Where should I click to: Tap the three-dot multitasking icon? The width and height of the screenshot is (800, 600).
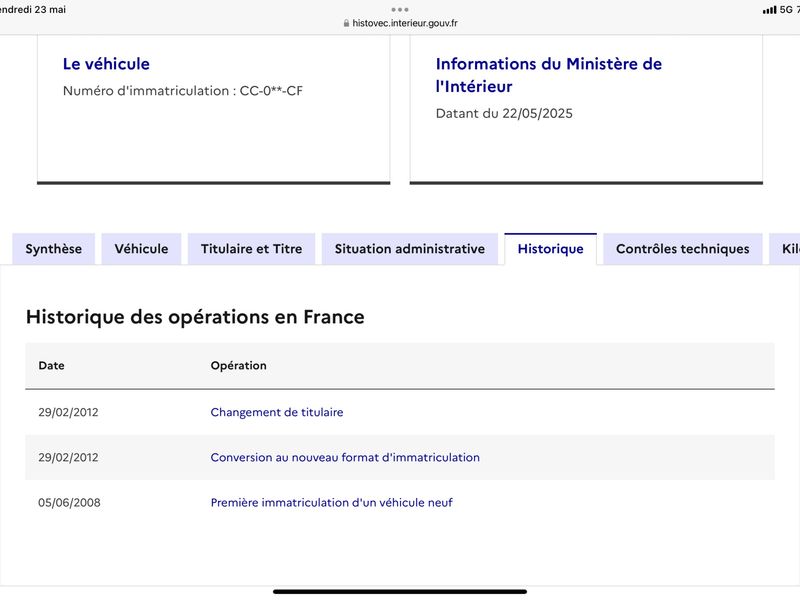[x=400, y=9]
